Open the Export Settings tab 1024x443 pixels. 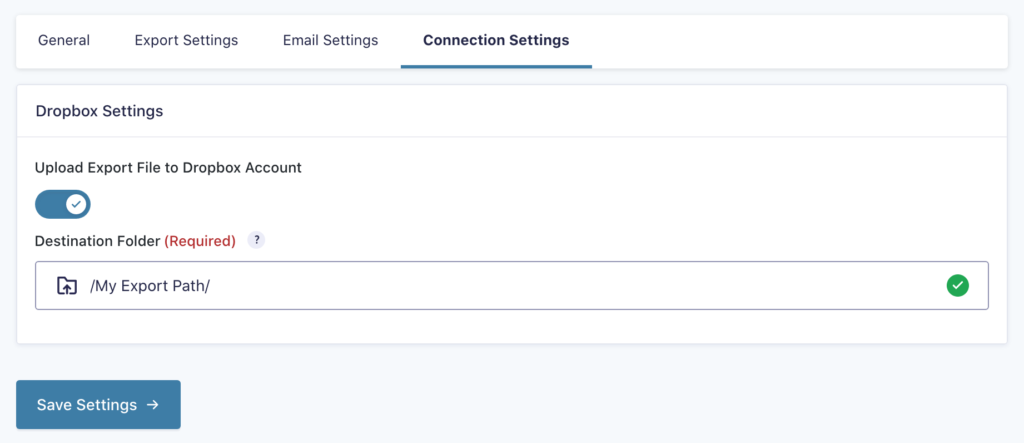pos(186,41)
